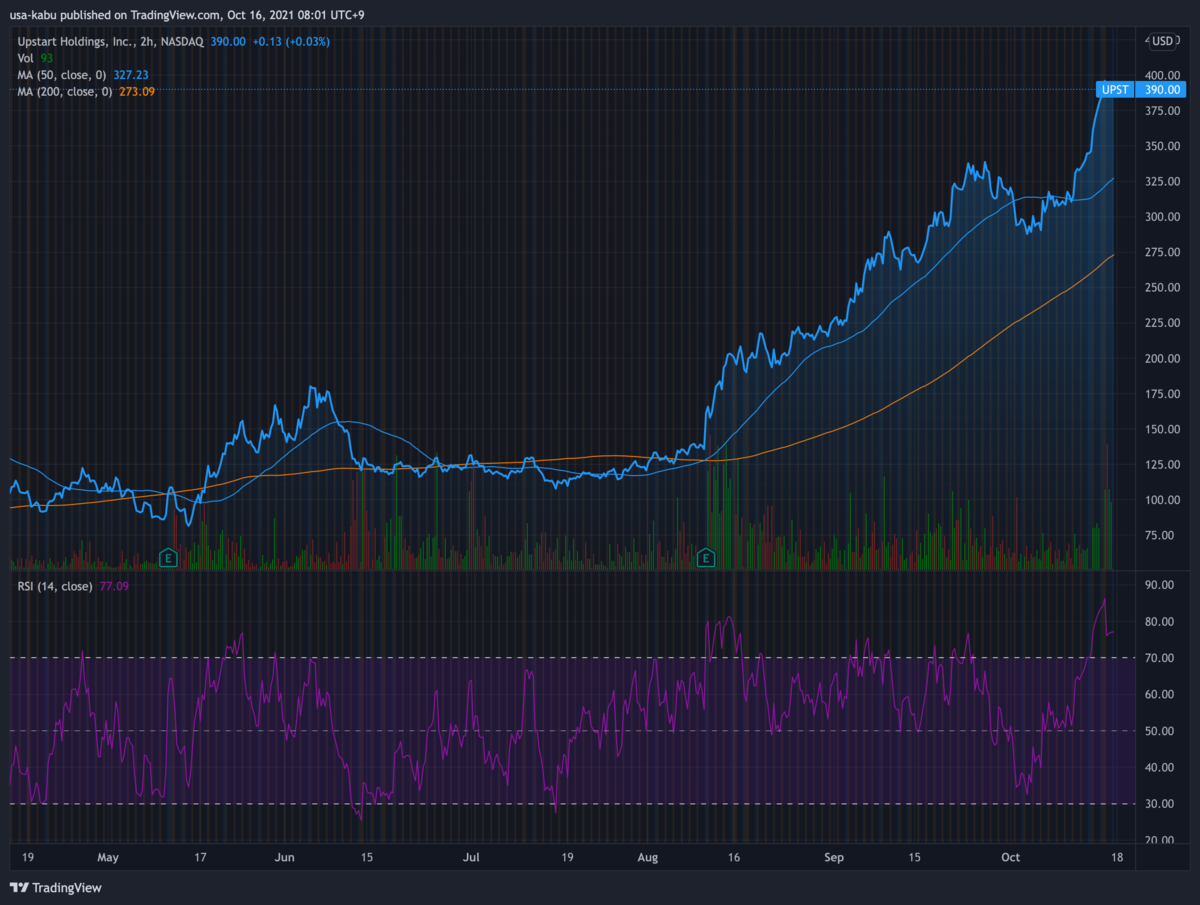Click the Jun label on time axis
Image resolution: width=1200 pixels, height=905 pixels.
(x=285, y=857)
